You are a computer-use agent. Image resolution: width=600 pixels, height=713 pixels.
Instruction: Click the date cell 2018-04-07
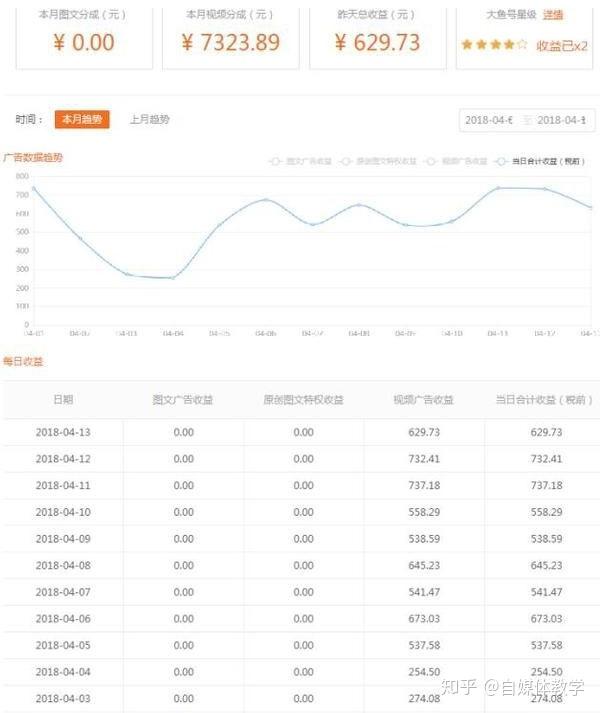(x=63, y=592)
